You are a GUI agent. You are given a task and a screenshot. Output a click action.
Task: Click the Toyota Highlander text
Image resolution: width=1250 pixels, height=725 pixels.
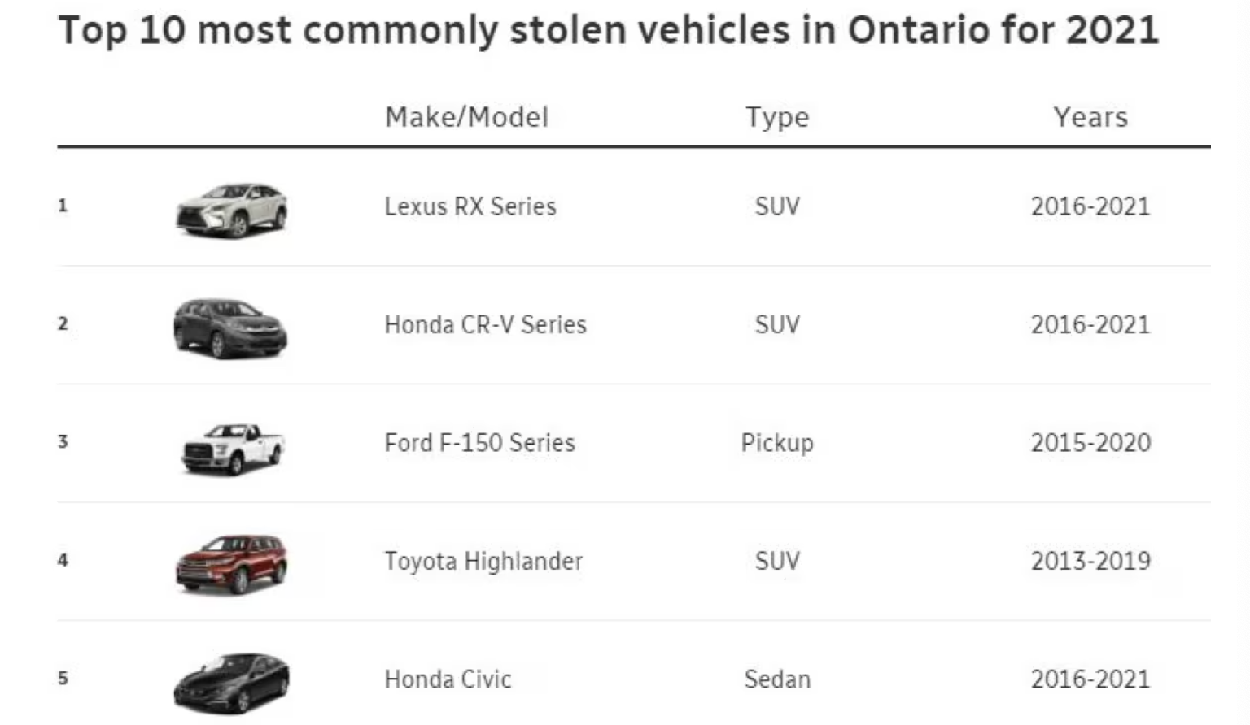pos(483,562)
